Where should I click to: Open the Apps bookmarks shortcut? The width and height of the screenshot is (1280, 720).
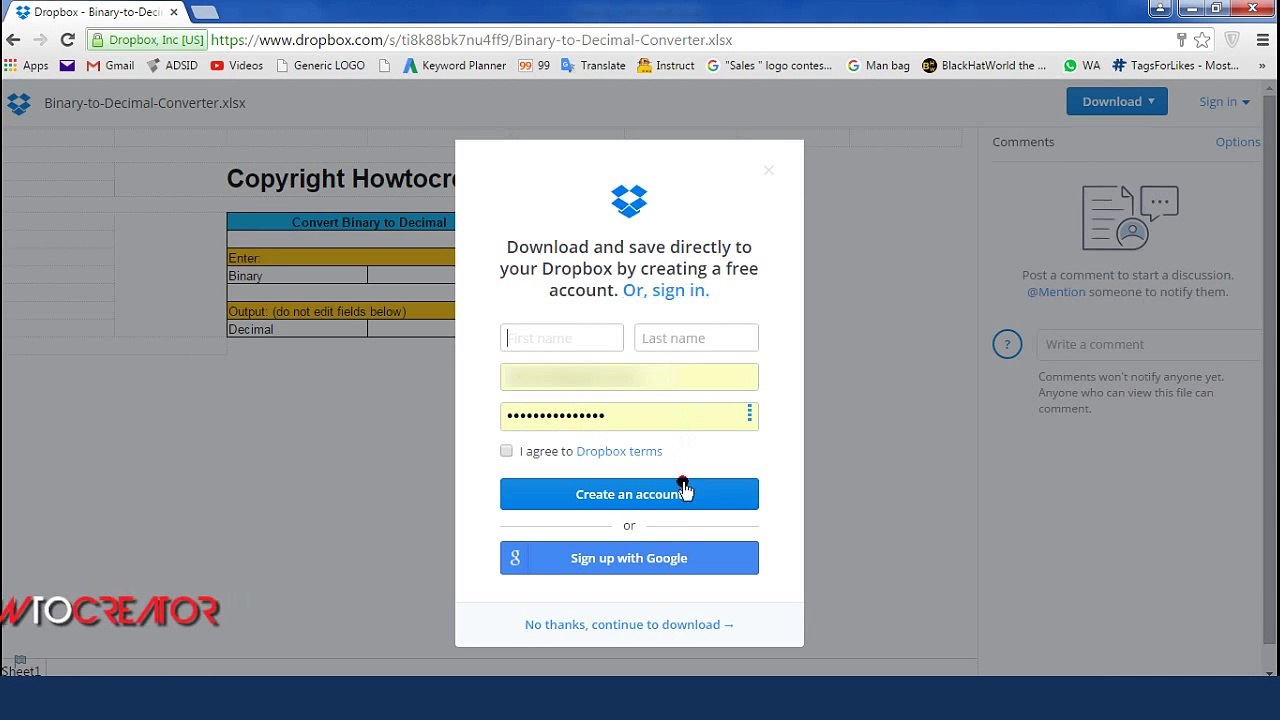coord(26,65)
